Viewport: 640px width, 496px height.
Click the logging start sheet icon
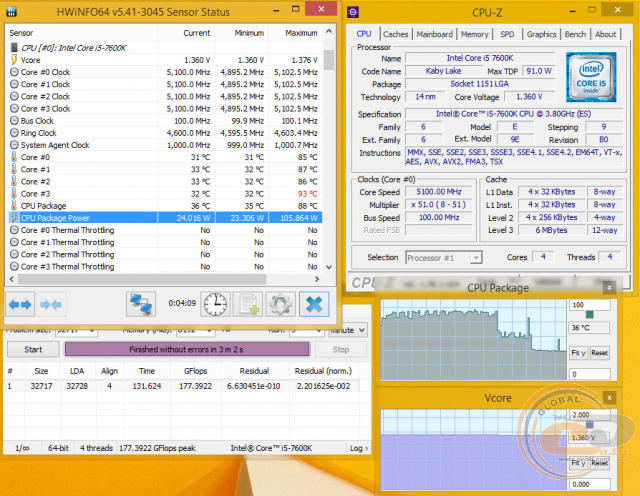tap(248, 304)
